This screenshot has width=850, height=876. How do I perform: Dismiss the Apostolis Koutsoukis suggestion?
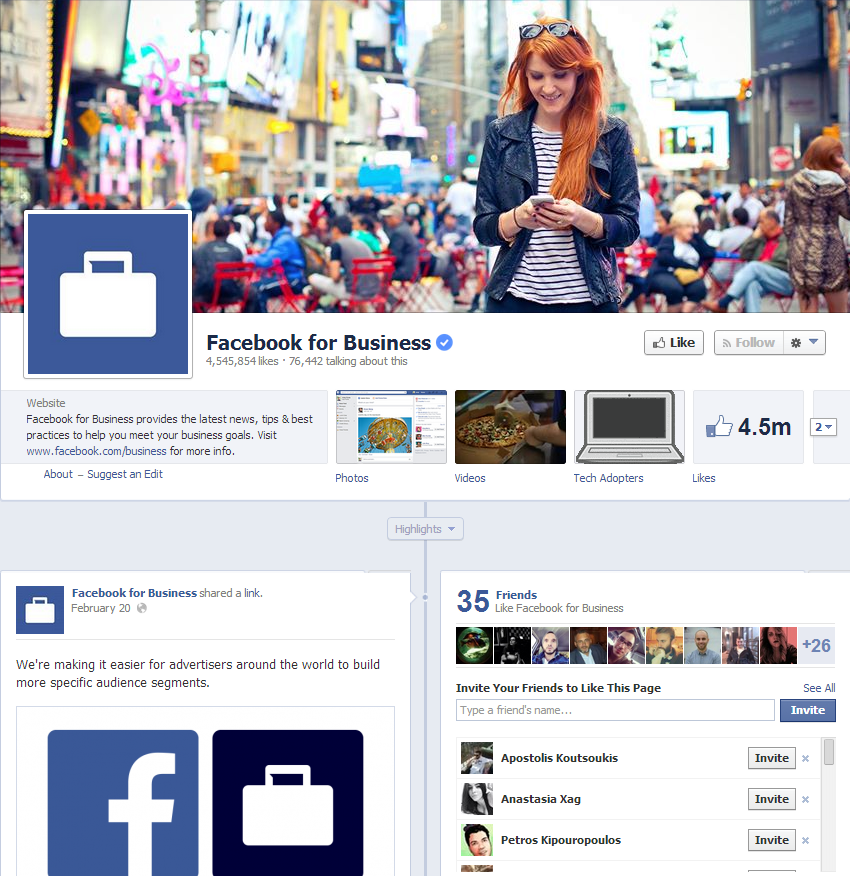(805, 759)
